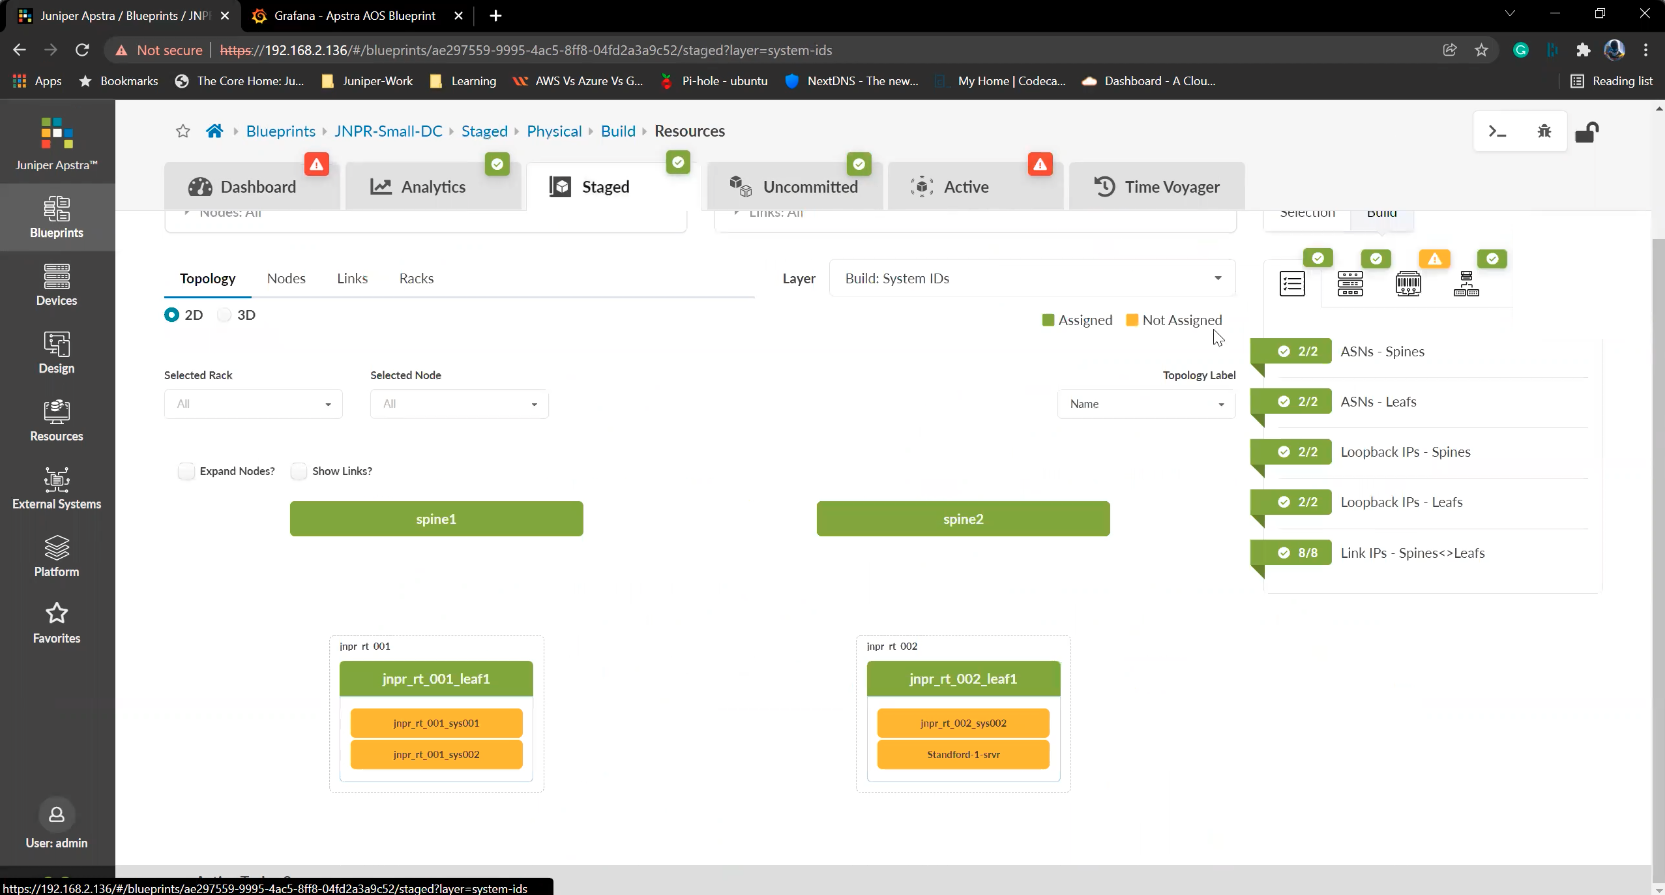Switch to the Analytics tab
This screenshot has height=895, width=1665.
(432, 187)
